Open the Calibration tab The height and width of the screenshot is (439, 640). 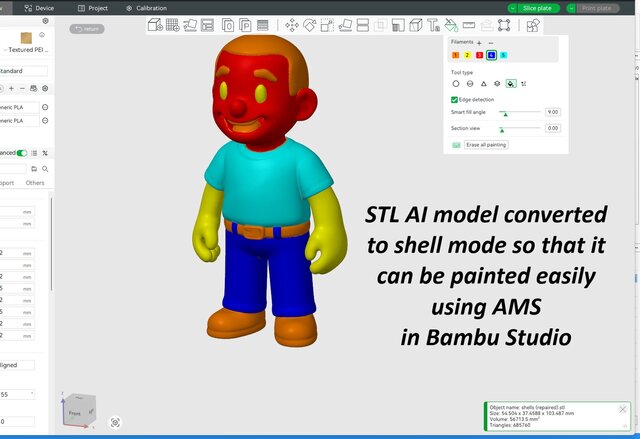point(146,8)
